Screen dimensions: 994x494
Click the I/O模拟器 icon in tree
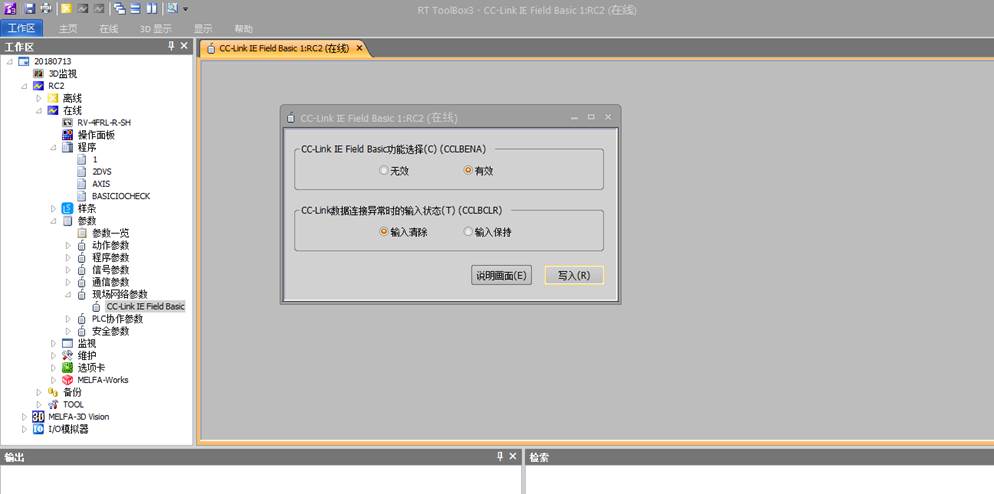[38, 429]
